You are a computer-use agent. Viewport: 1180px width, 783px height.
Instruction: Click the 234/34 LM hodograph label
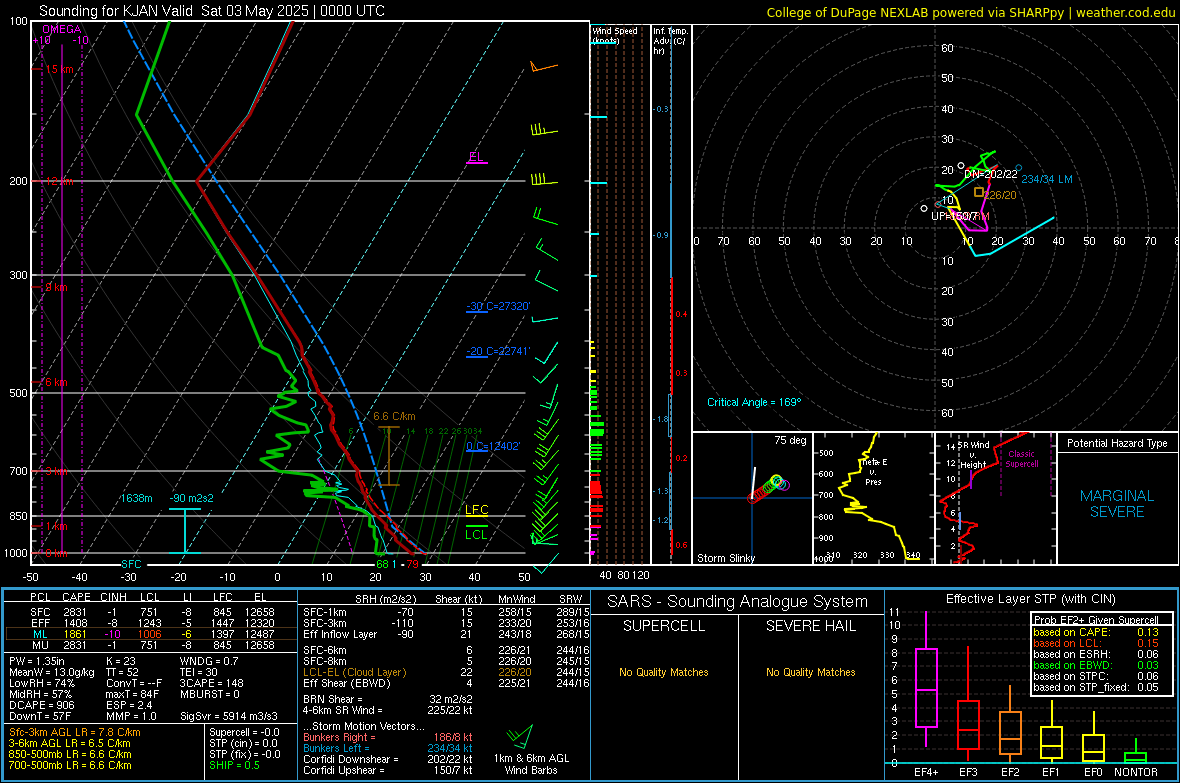(1047, 179)
